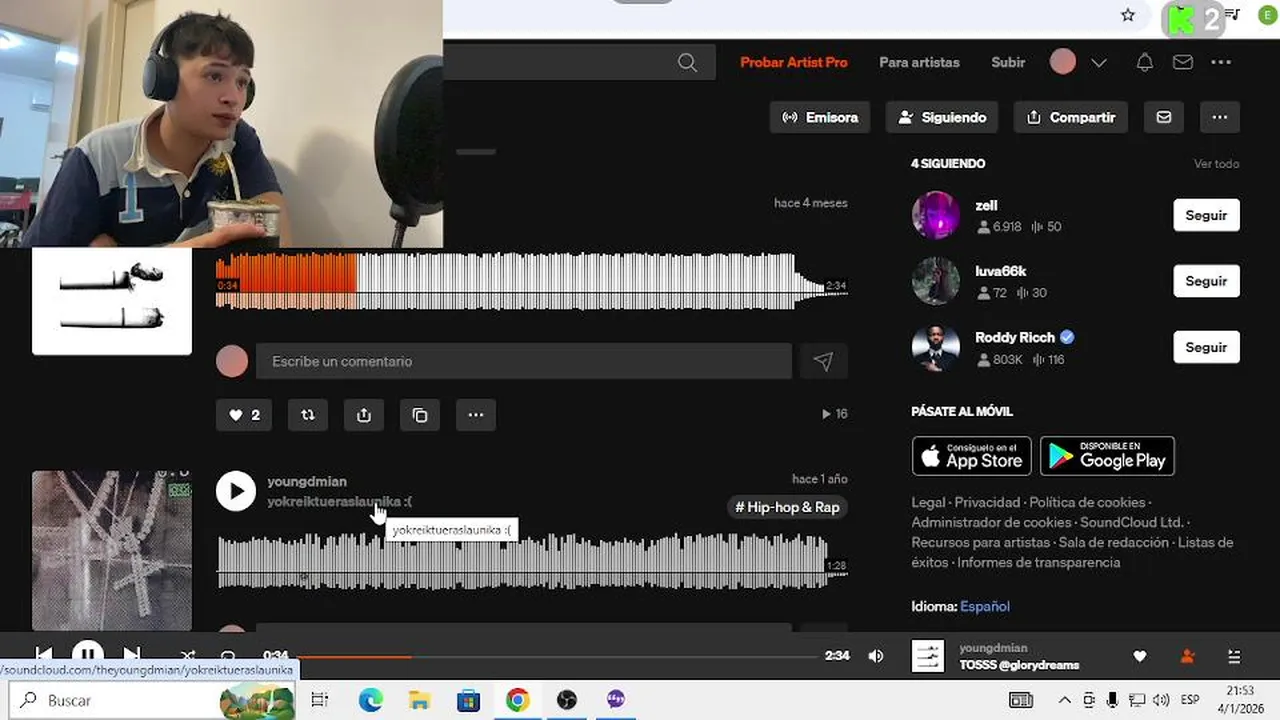Viewport: 1280px width, 720px height.
Task: Download from the App Store badge
Action: [972, 456]
